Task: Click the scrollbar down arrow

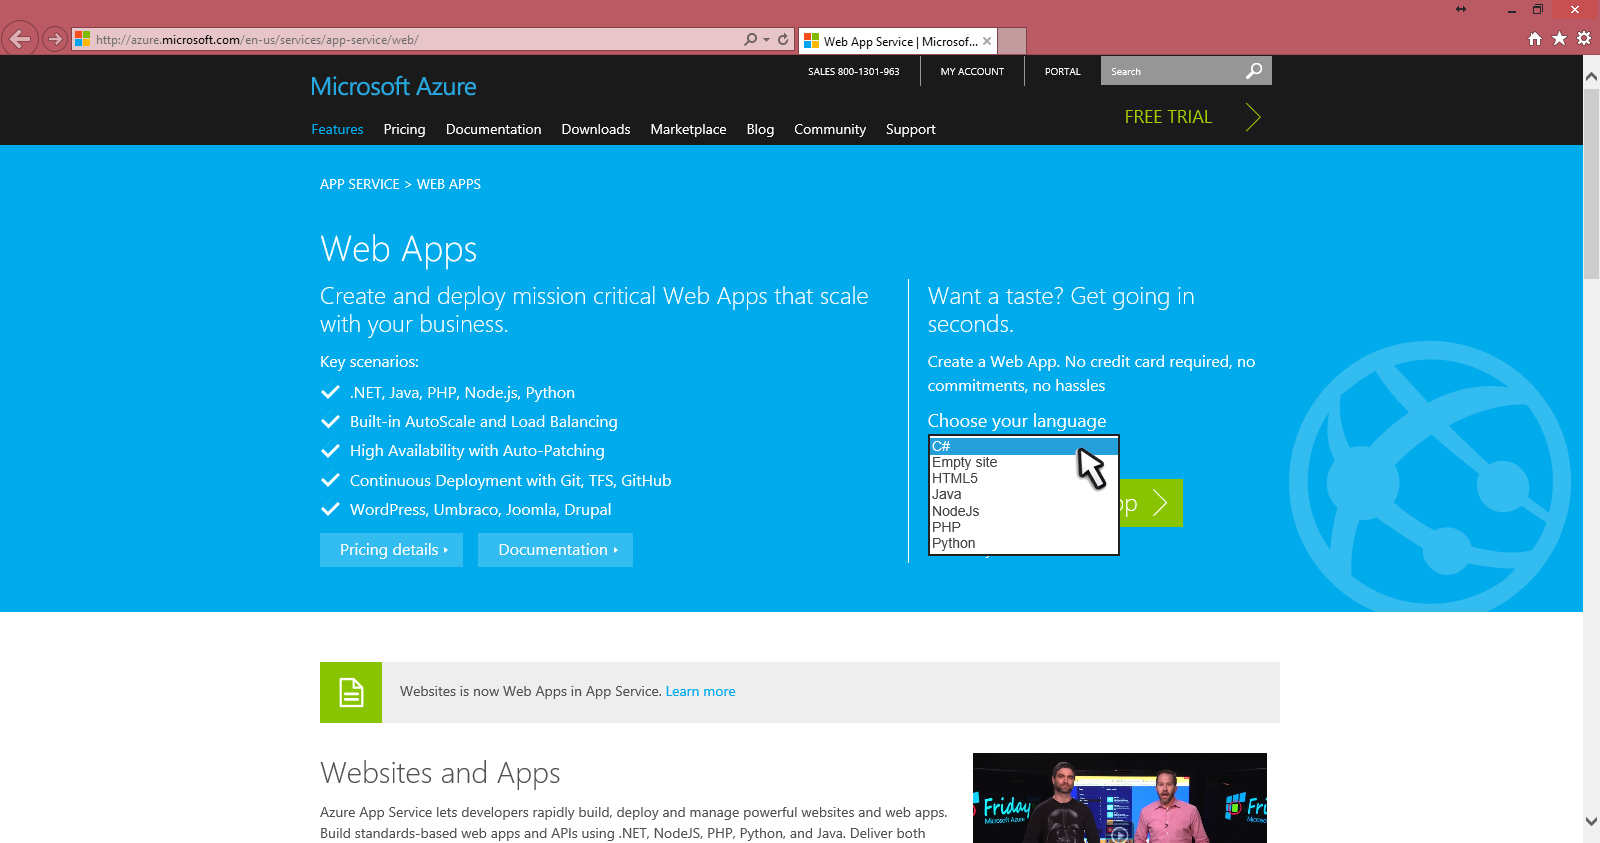Action: [x=1591, y=821]
